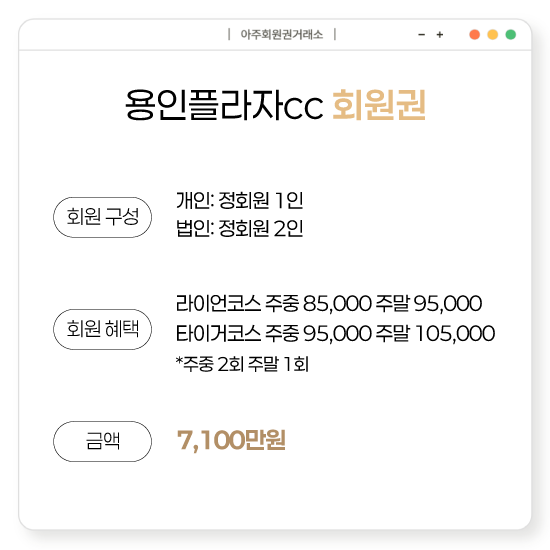Click the 용인플라자cc heading text
This screenshot has height=550, width=550.
224,105
